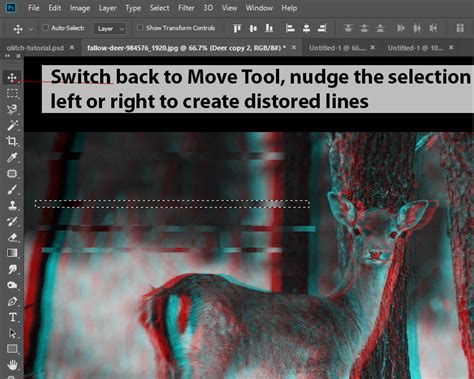Select the Pen tool
This screenshot has width=474, height=379.
(x=12, y=301)
